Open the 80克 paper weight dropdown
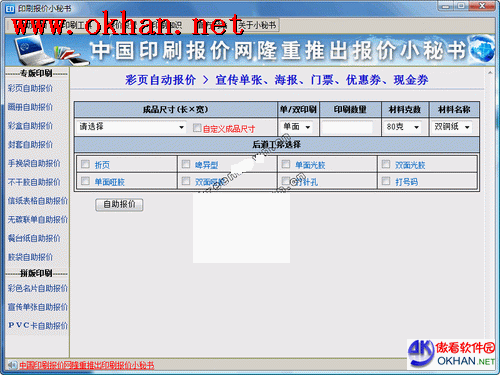The width and height of the screenshot is (500, 375). coord(402,127)
